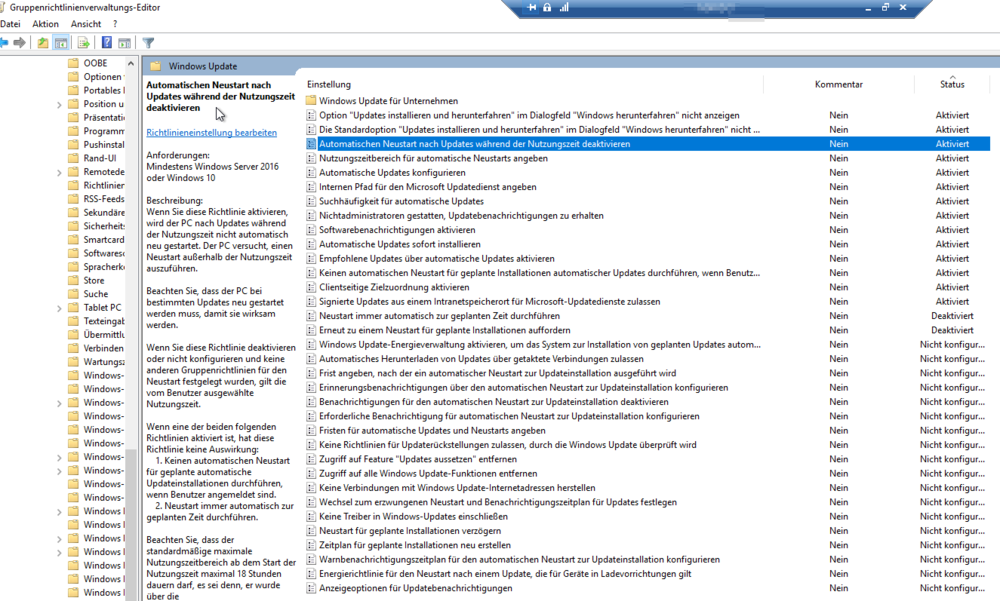Viewport: 1000px width, 601px height.
Task: Toggle the Show/Hide Console Tree icon
Action: (62, 43)
